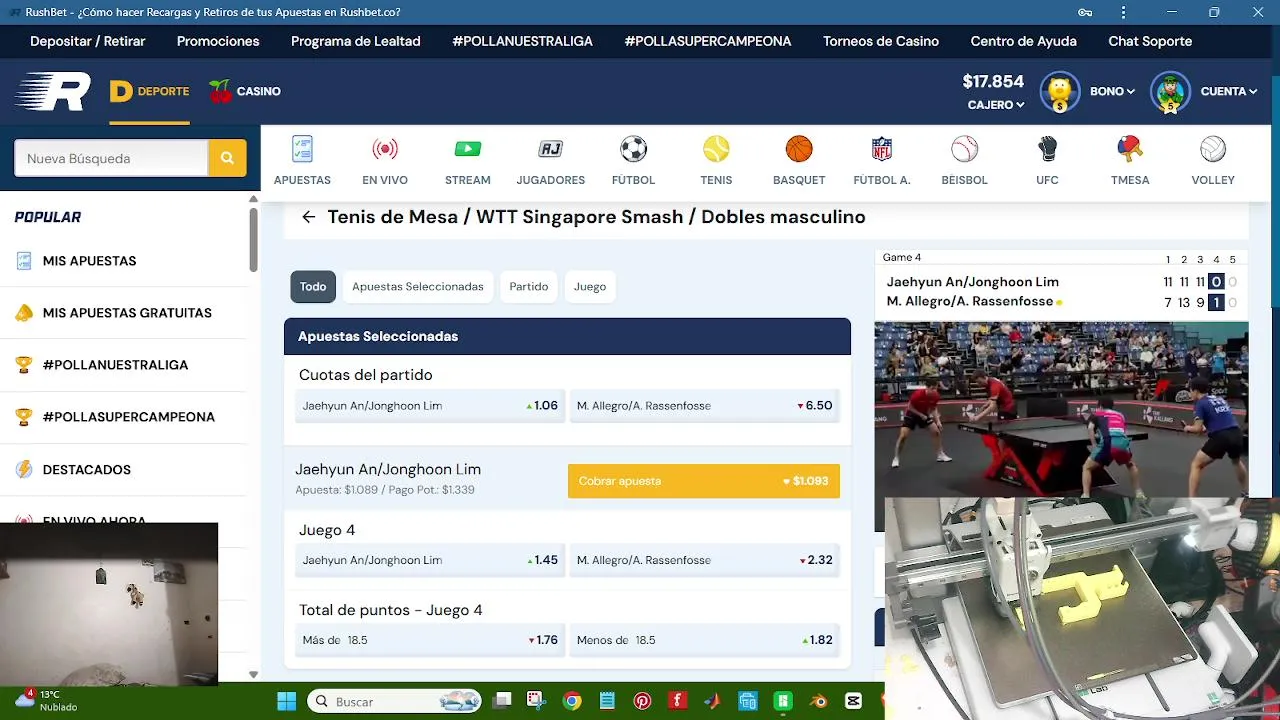Bet on Jaehyun An/Jonghoon Lim match odds 1.06
This screenshot has width=1280, height=720.
click(x=429, y=406)
